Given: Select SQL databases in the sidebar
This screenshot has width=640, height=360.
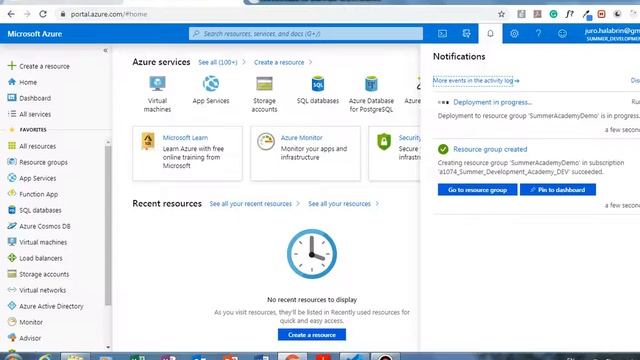Looking at the screenshot, I should 40,210.
